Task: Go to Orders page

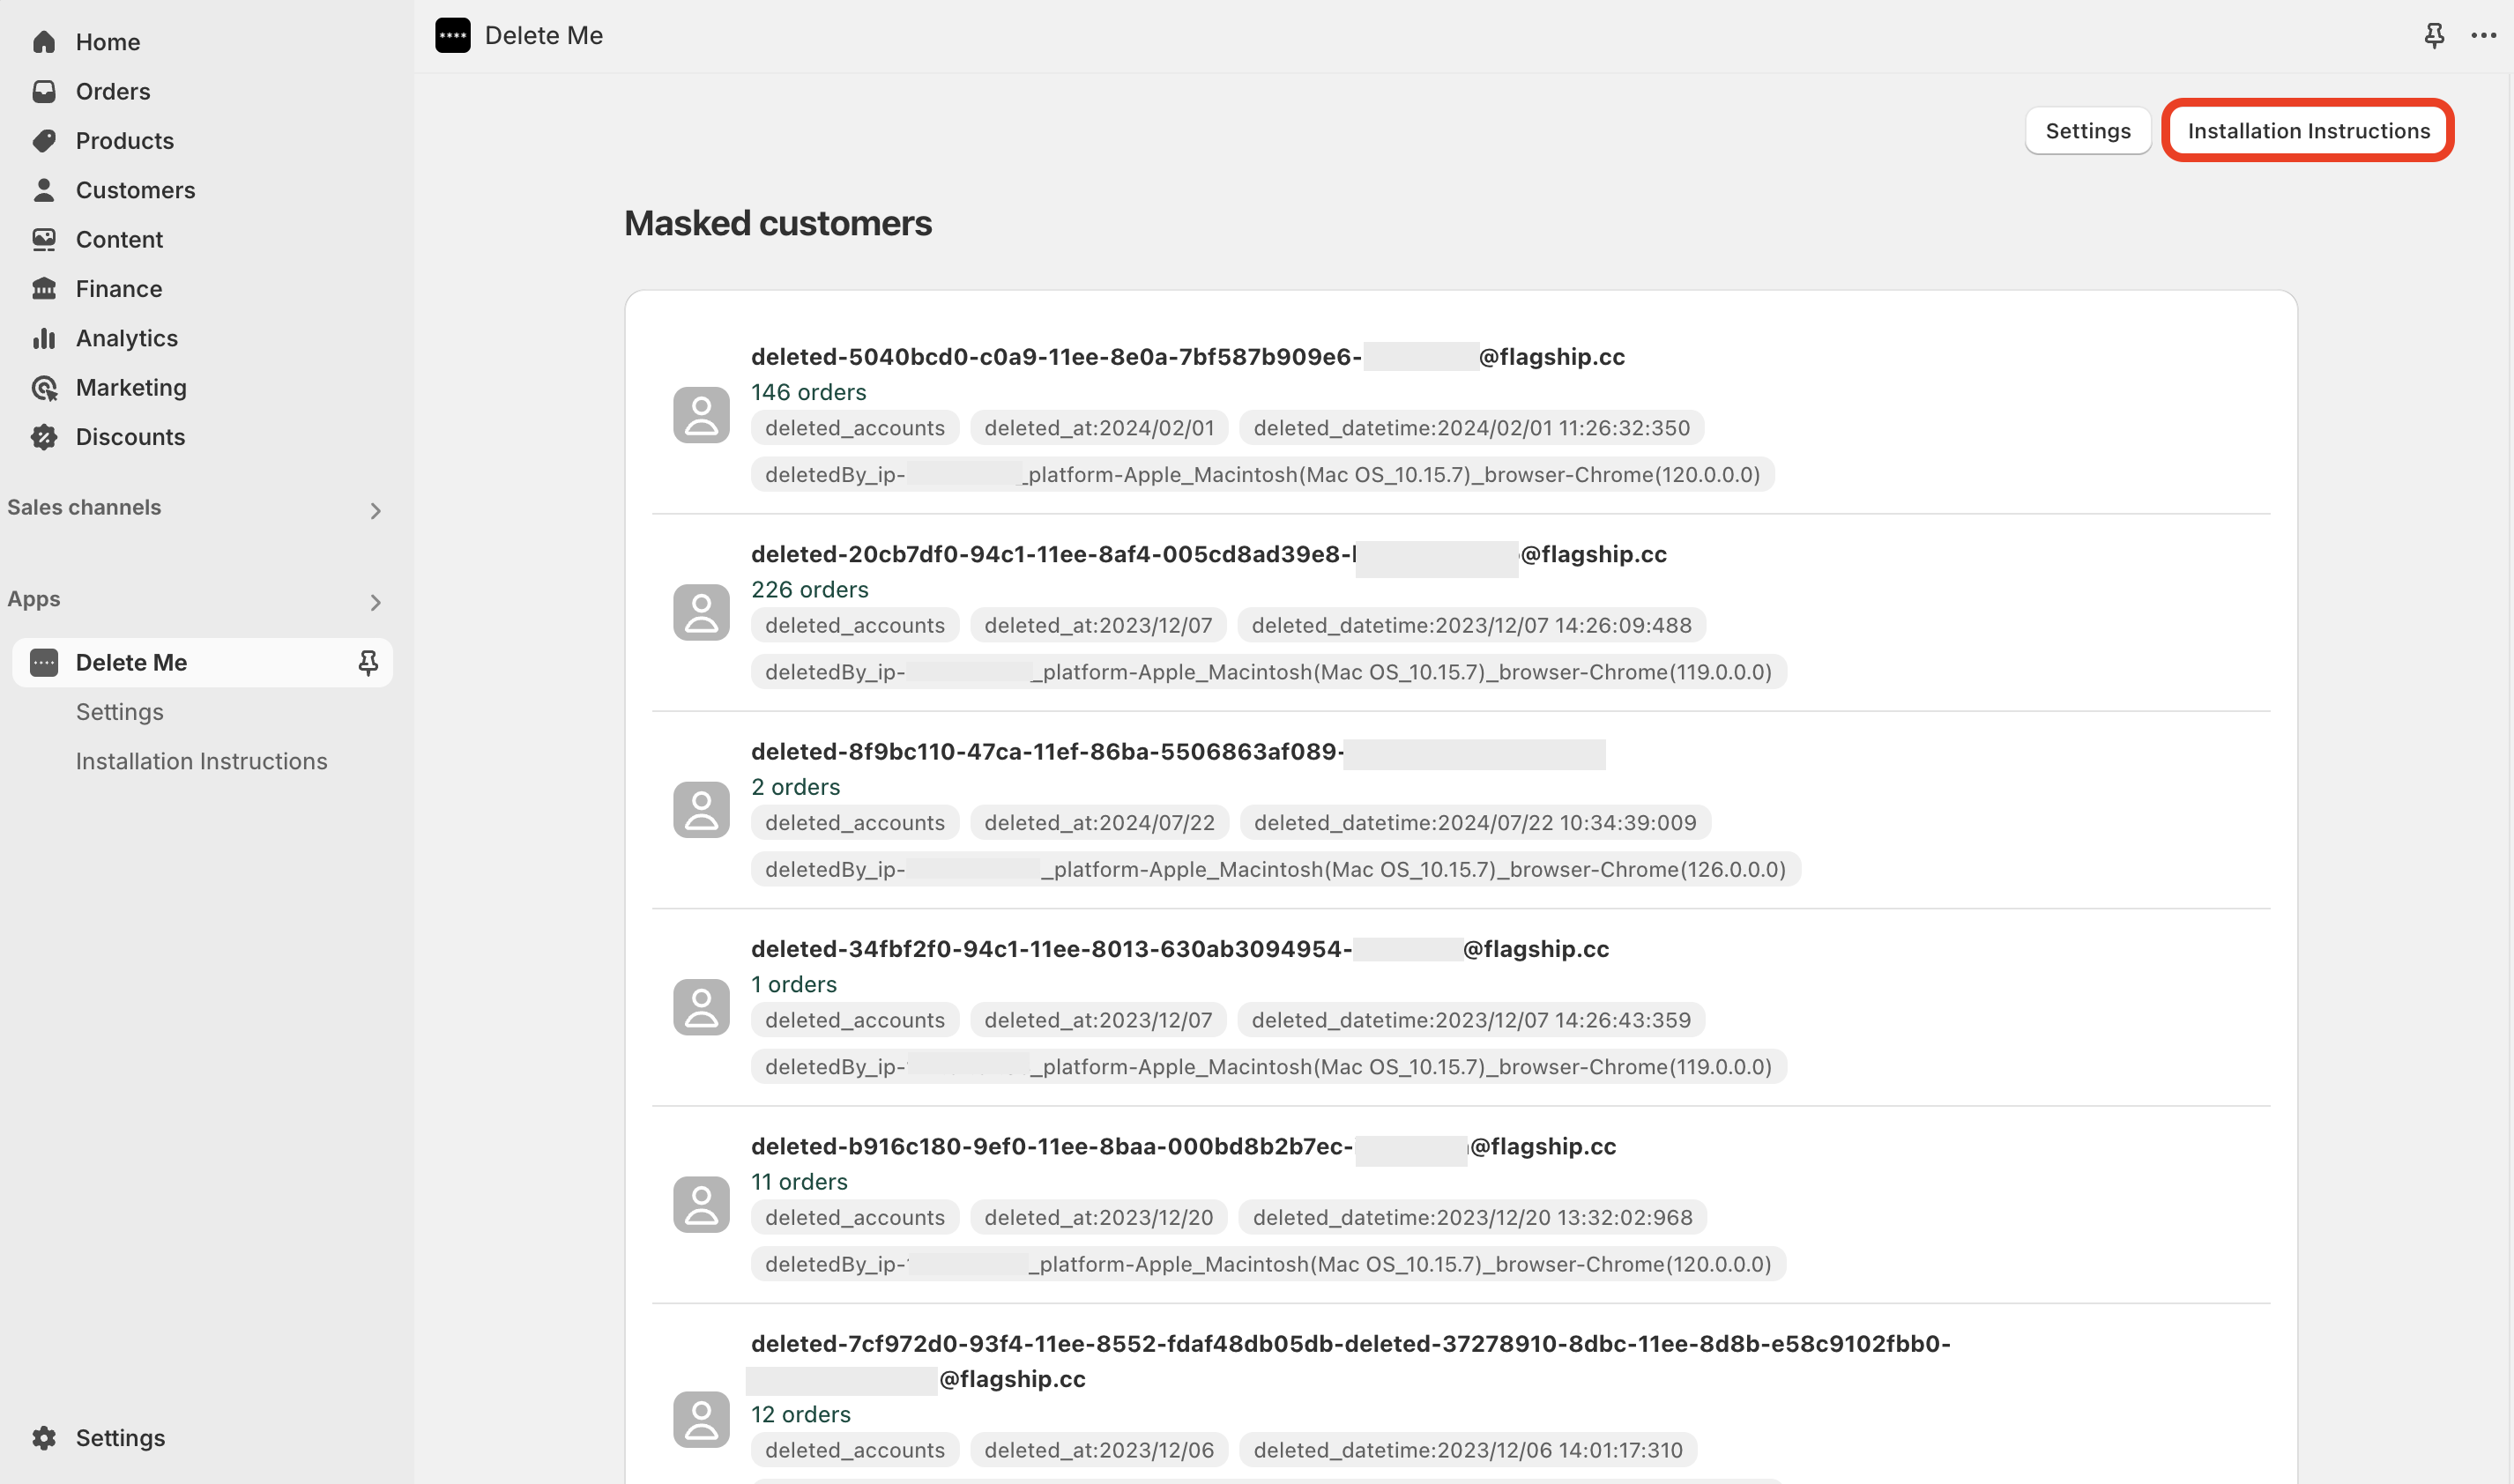Action: point(113,91)
